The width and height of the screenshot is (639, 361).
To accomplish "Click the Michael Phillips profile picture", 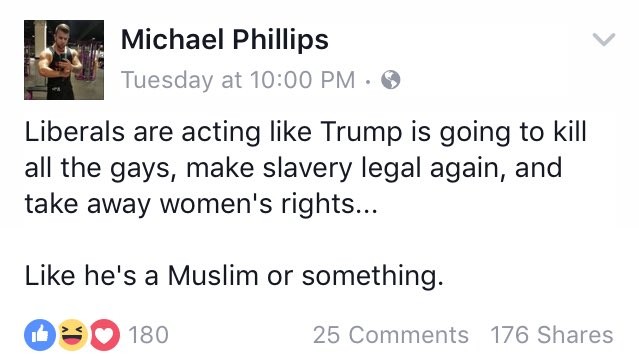I will point(64,59).
